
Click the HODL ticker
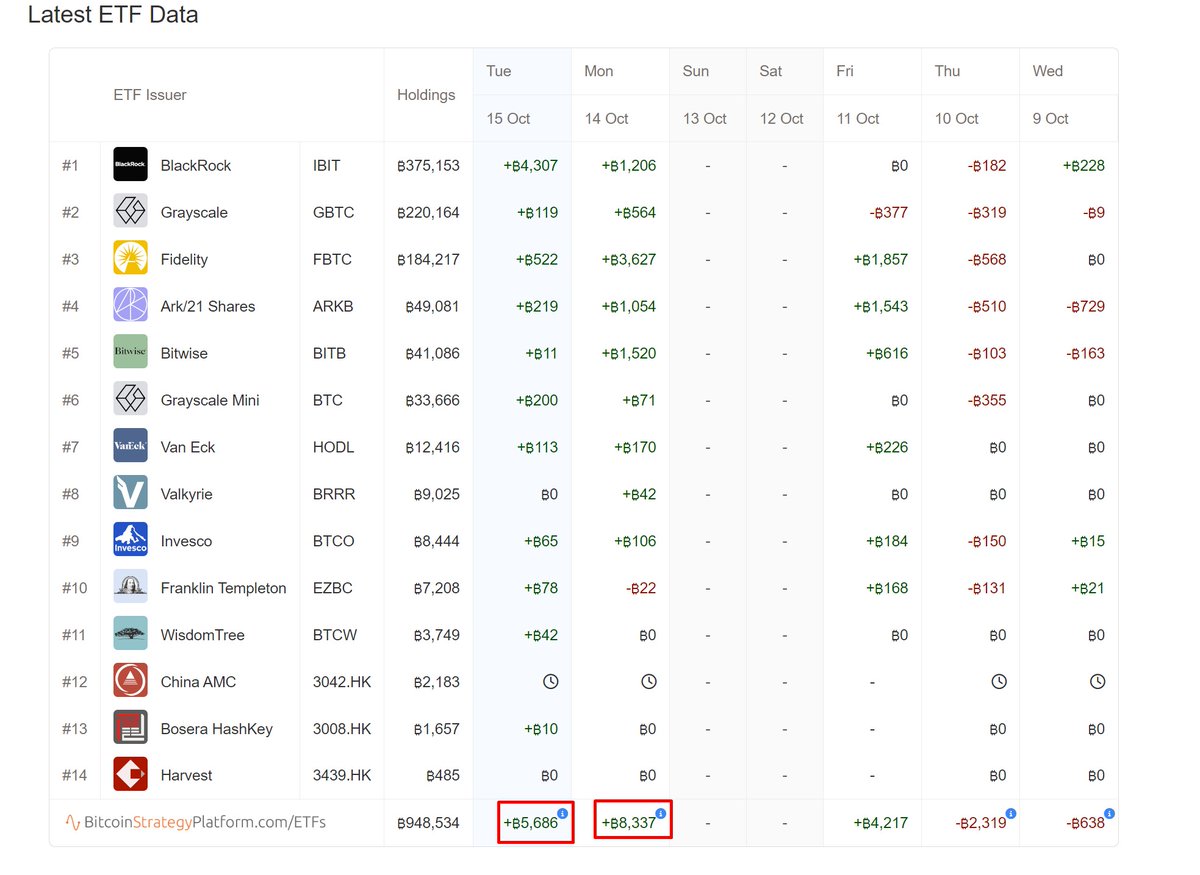[x=333, y=447]
